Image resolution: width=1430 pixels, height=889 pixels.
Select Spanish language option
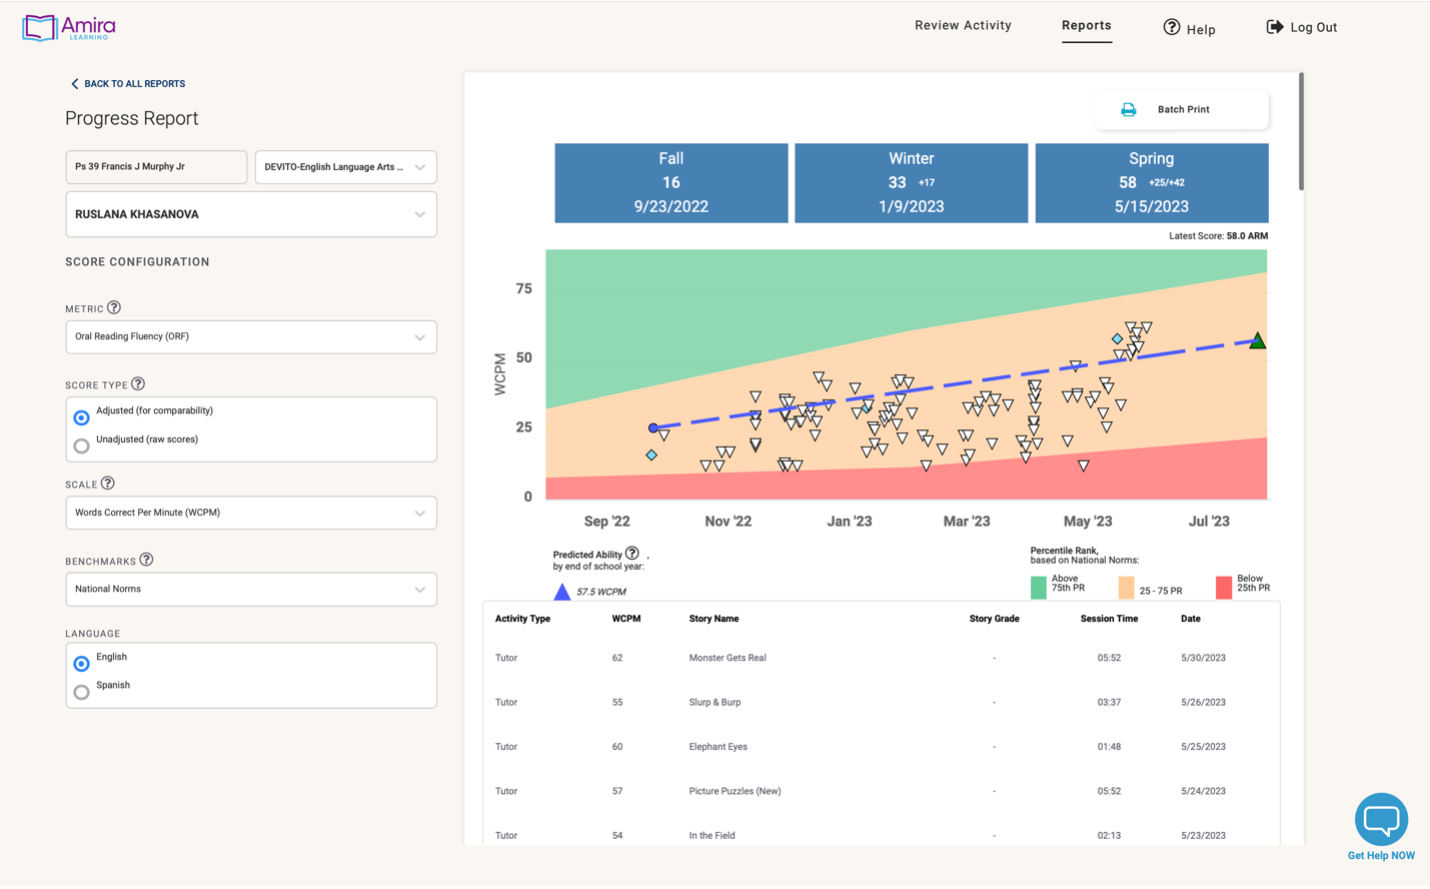coord(82,692)
